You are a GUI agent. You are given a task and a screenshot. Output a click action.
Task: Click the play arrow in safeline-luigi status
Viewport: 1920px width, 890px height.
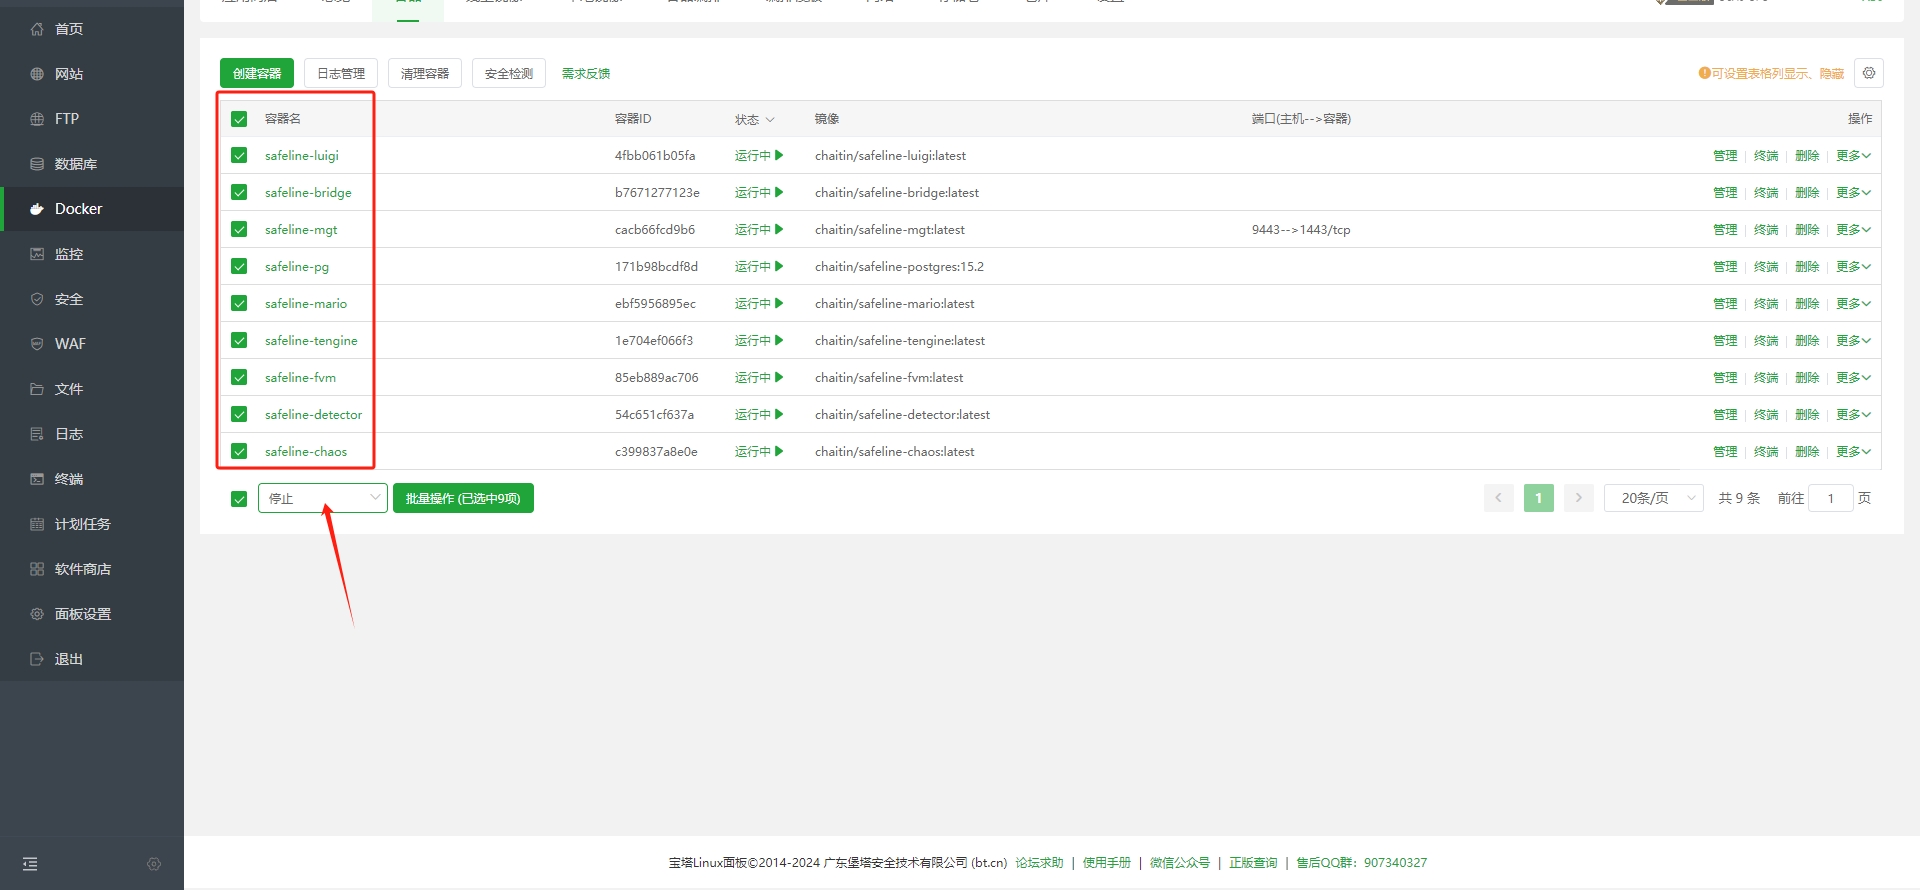(779, 155)
